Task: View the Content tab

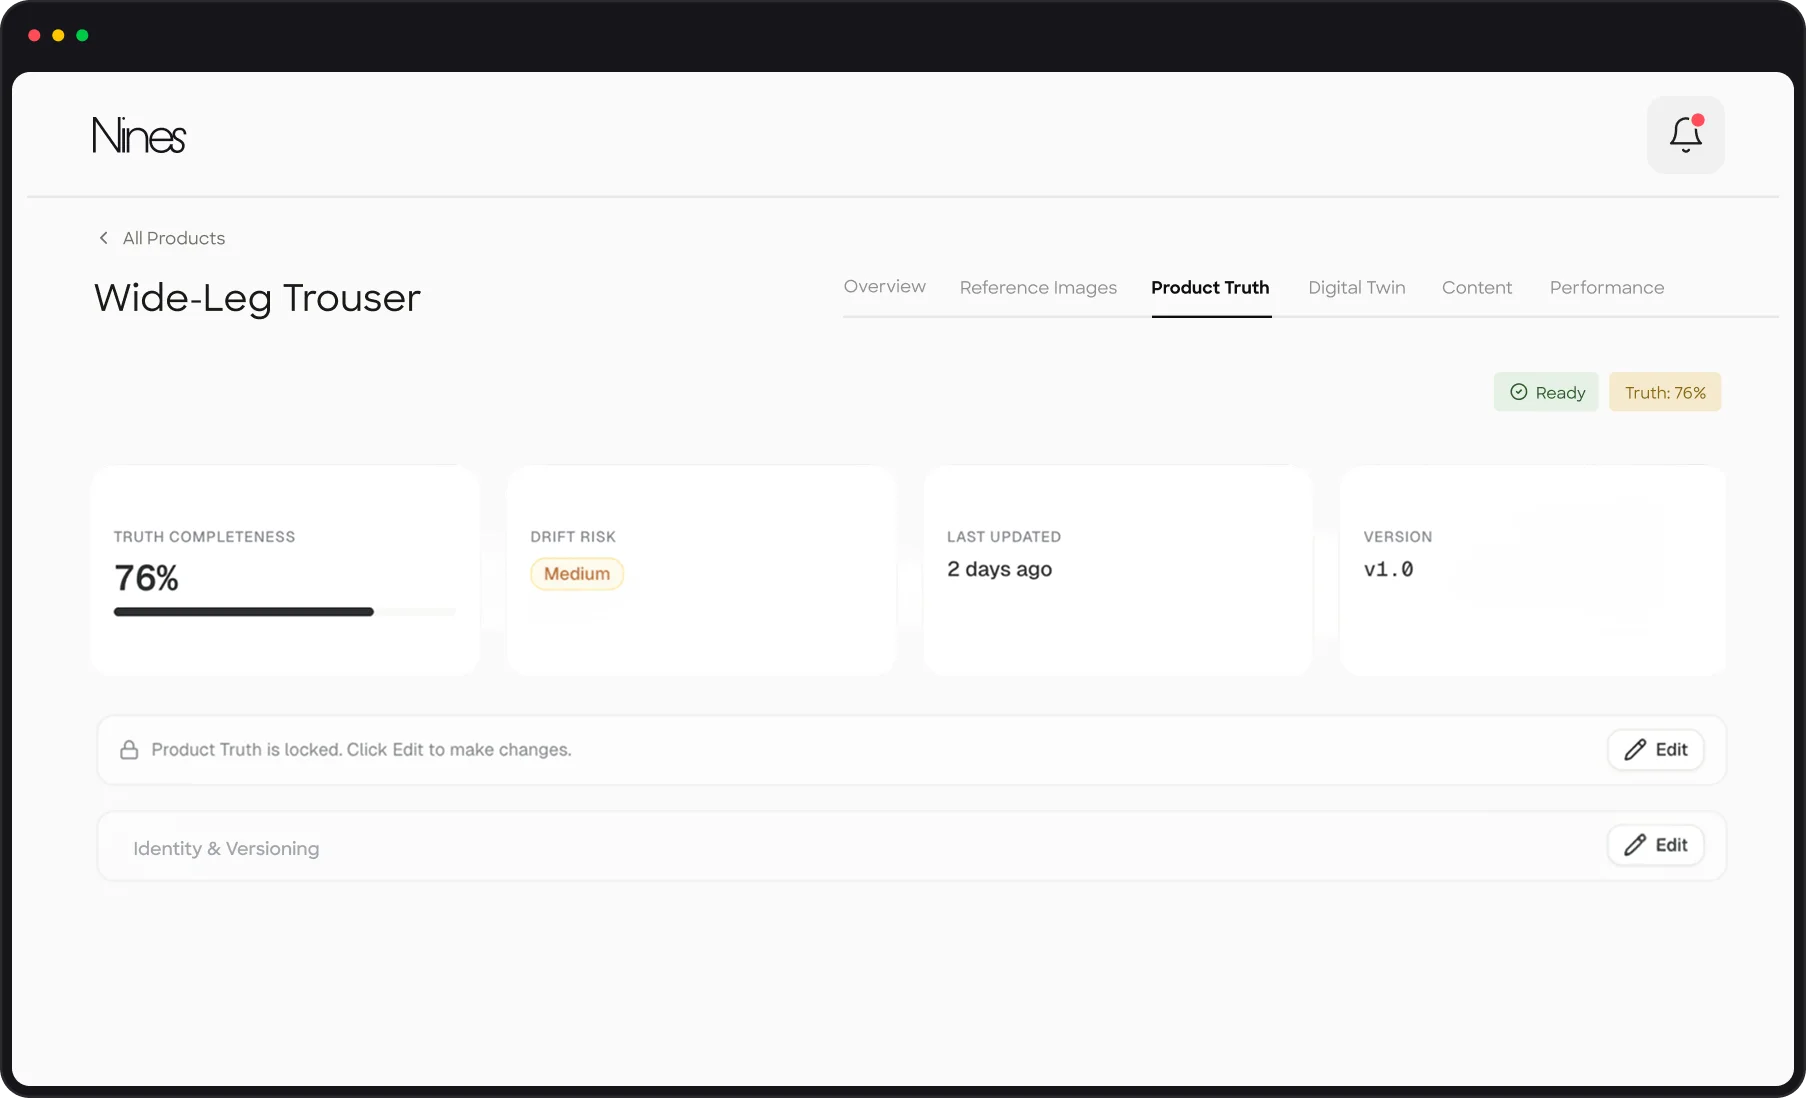Action: [1477, 287]
